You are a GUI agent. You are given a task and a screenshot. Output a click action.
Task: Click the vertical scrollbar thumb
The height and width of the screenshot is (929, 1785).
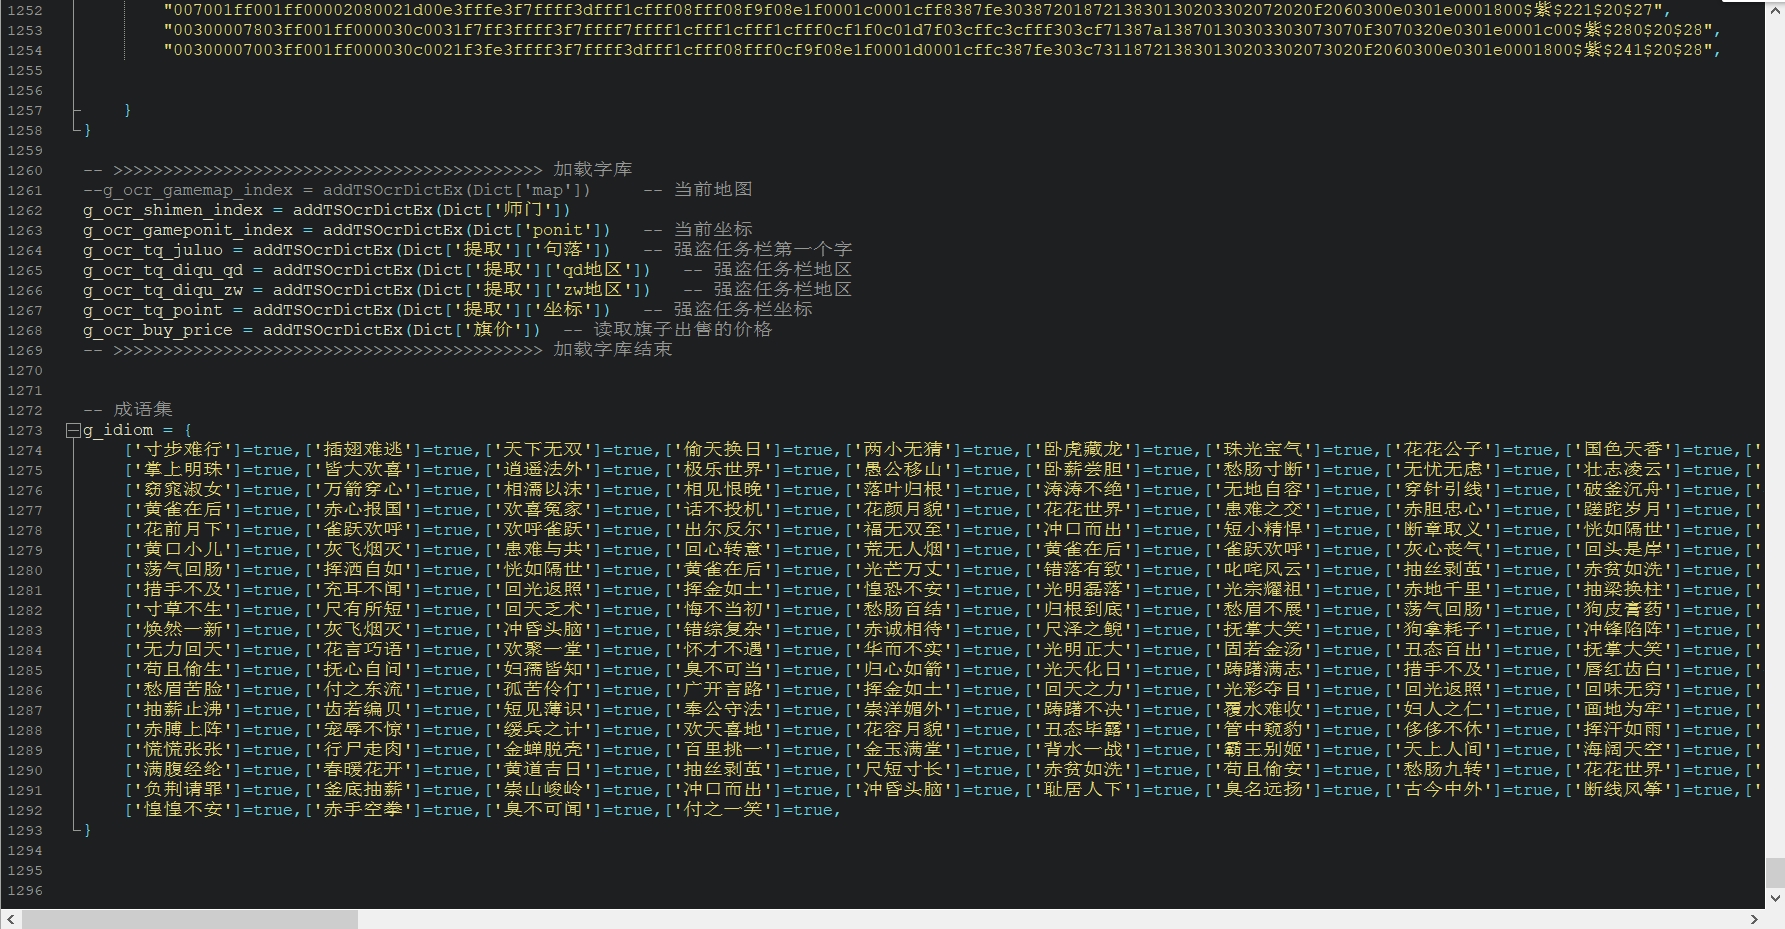(1775, 872)
